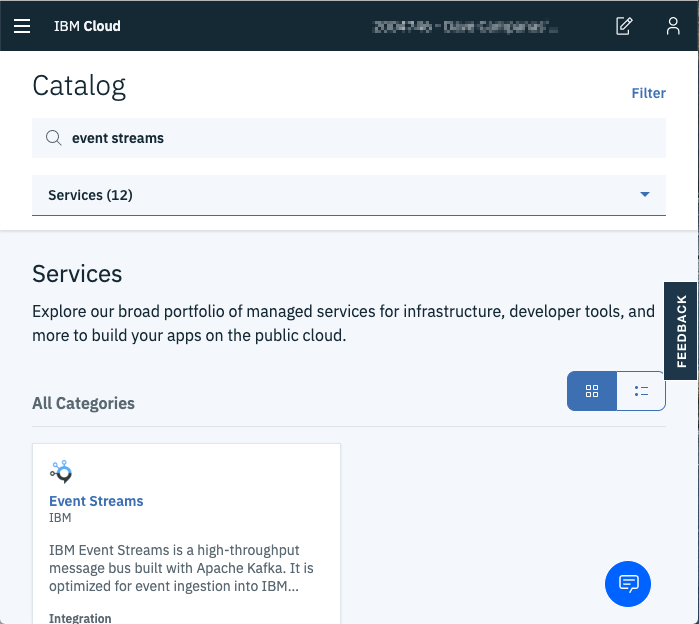Click the Services section heading
This screenshot has width=699, height=624.
(x=77, y=274)
